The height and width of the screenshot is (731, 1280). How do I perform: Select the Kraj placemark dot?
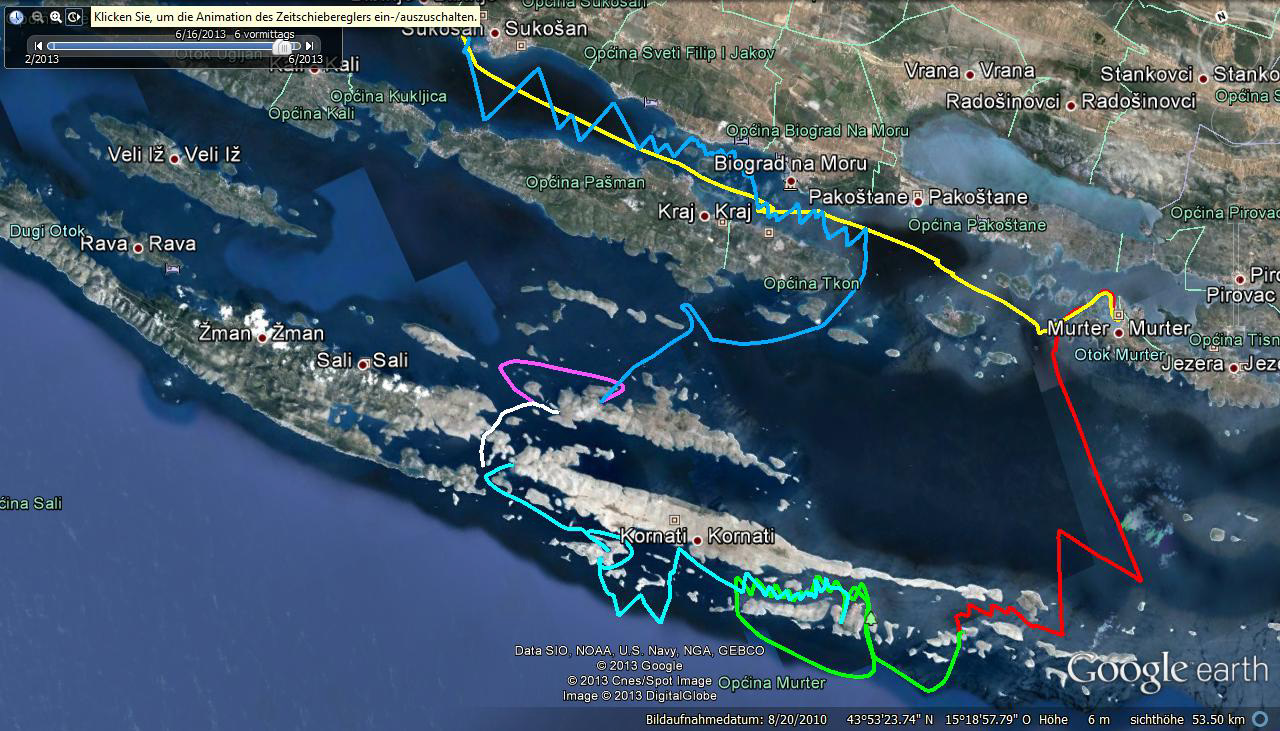tap(704, 215)
